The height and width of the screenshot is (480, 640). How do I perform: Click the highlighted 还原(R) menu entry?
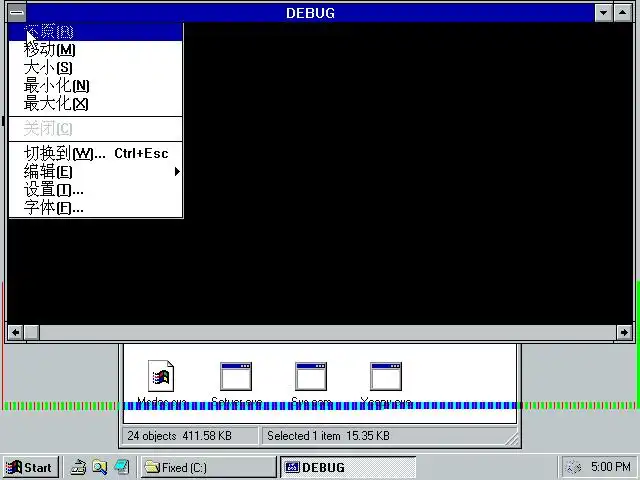(x=96, y=32)
